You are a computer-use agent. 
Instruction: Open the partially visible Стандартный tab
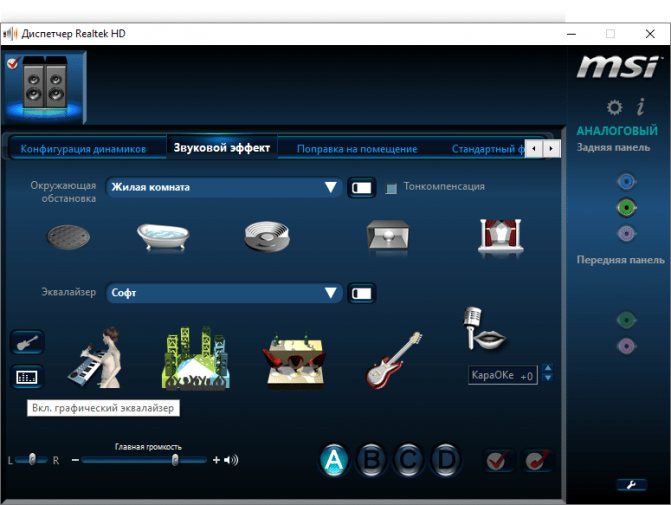[x=488, y=149]
